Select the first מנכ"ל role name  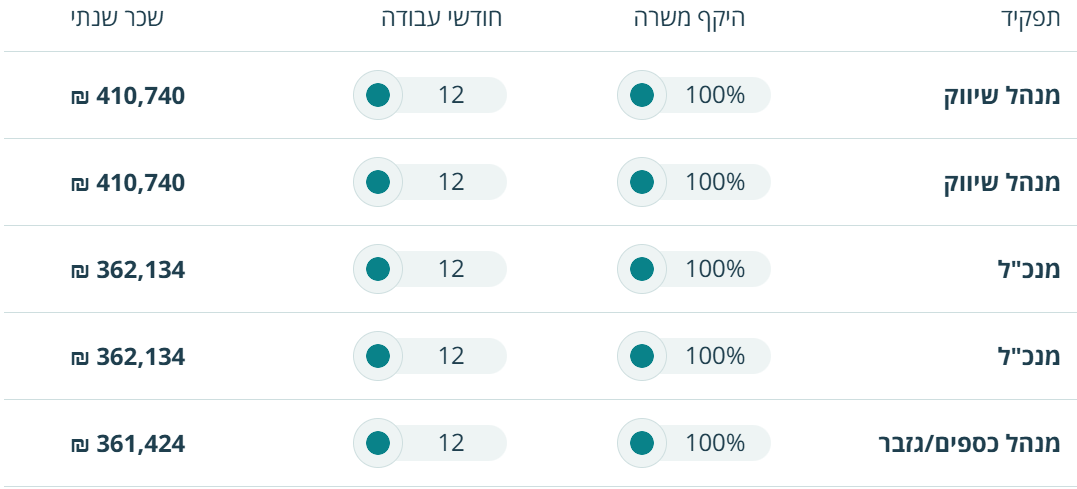point(1028,270)
